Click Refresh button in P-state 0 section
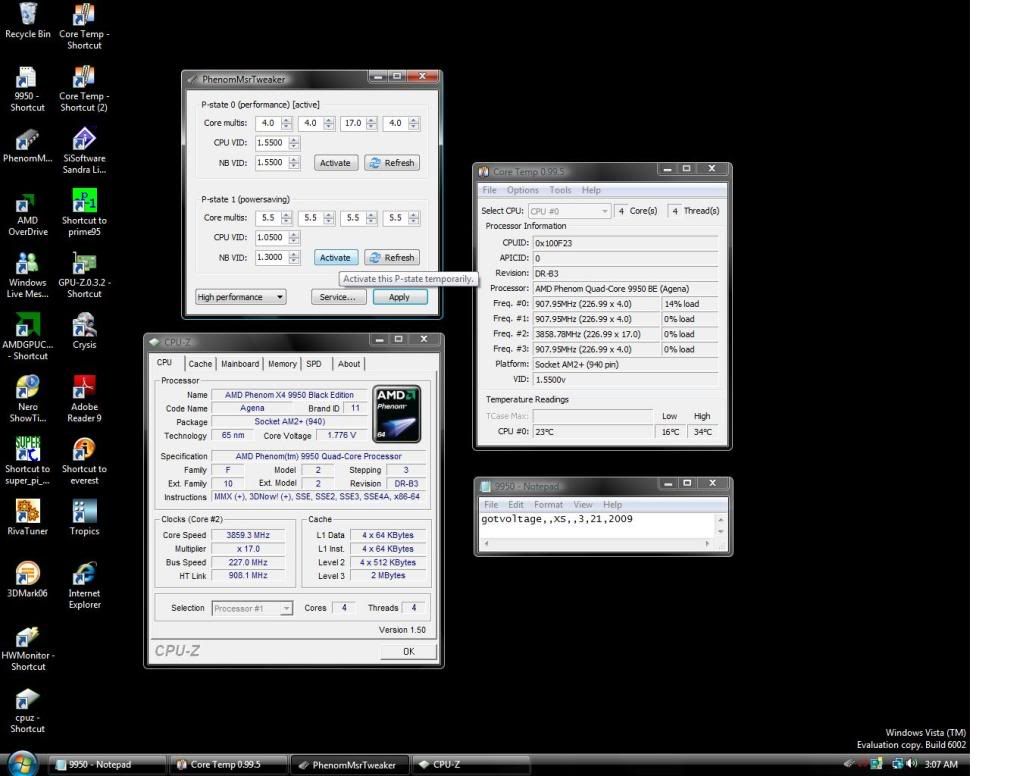 (x=391, y=163)
